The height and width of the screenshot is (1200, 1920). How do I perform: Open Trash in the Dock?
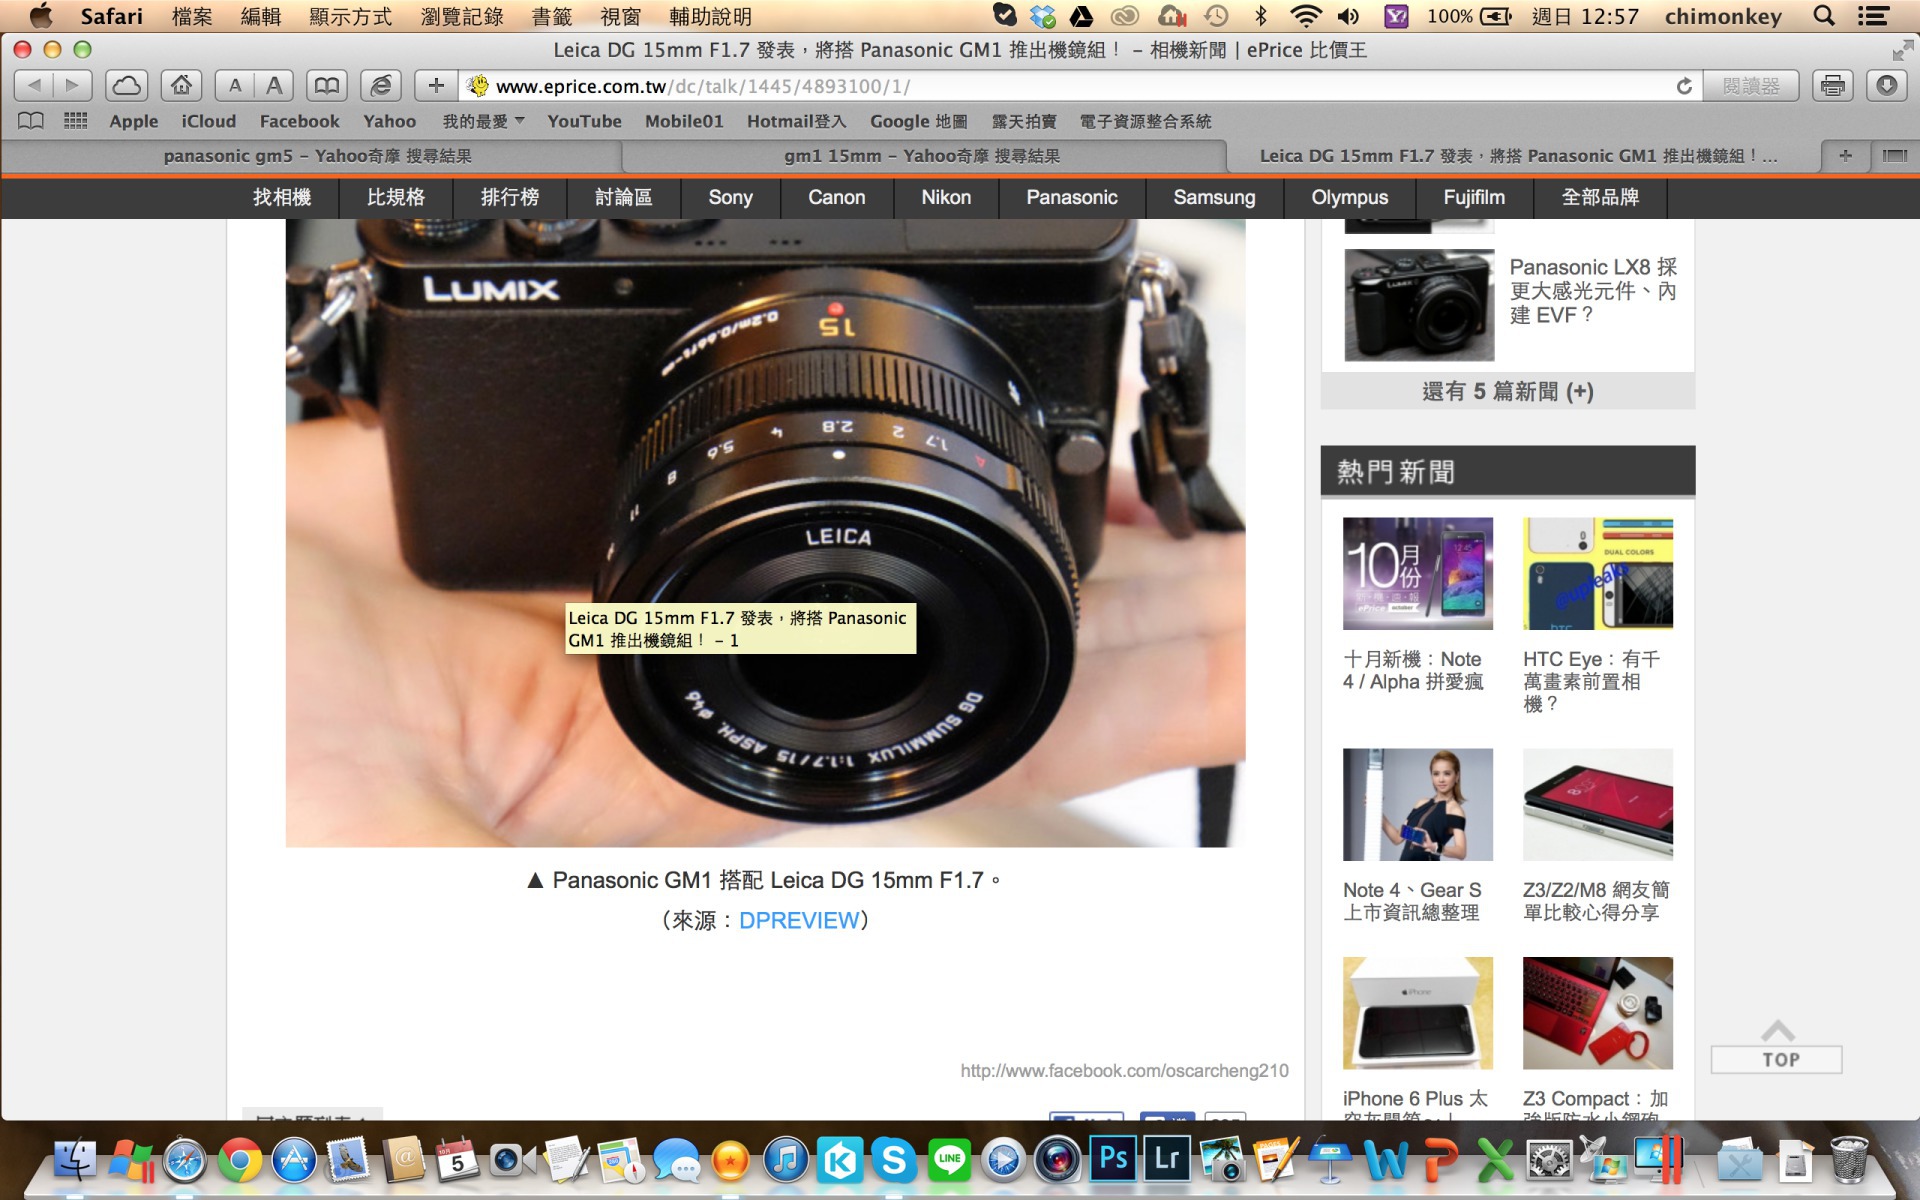tap(1849, 1160)
